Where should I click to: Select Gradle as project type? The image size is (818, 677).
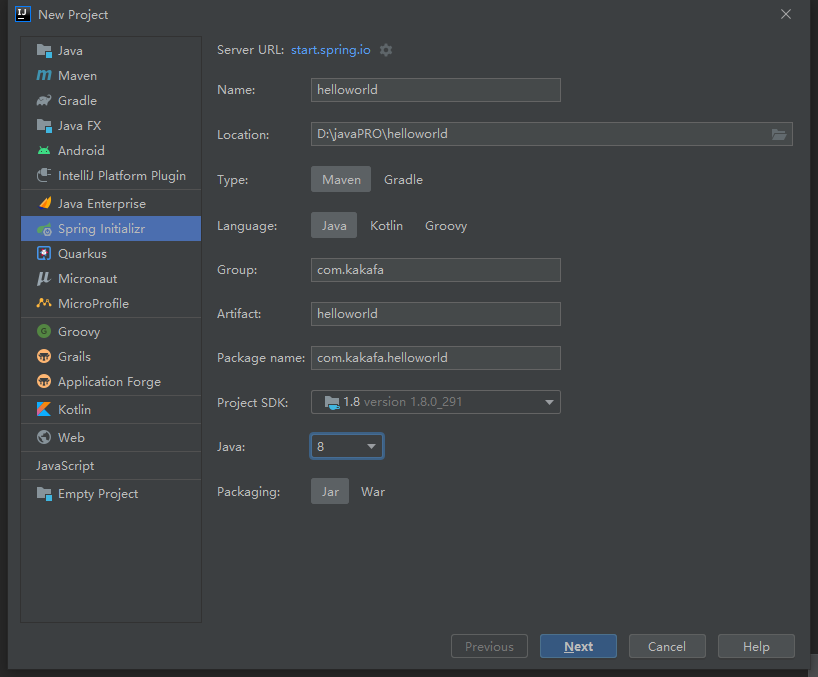pyautogui.click(x=403, y=179)
